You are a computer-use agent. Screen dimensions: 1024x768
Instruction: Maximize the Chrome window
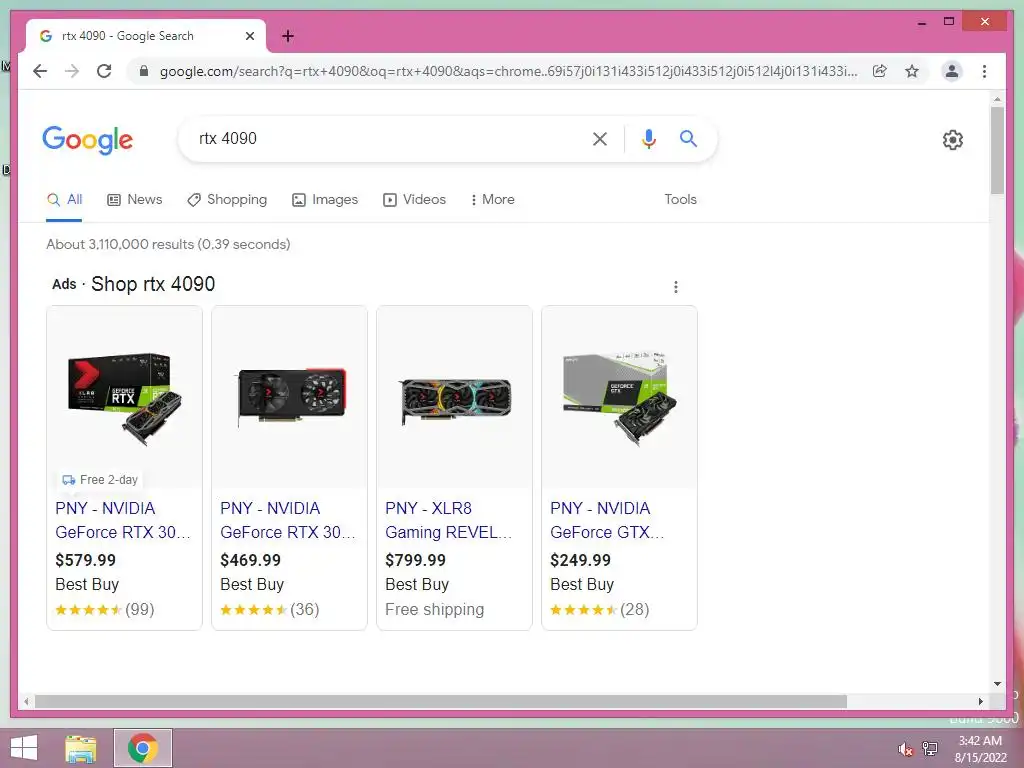tap(949, 22)
